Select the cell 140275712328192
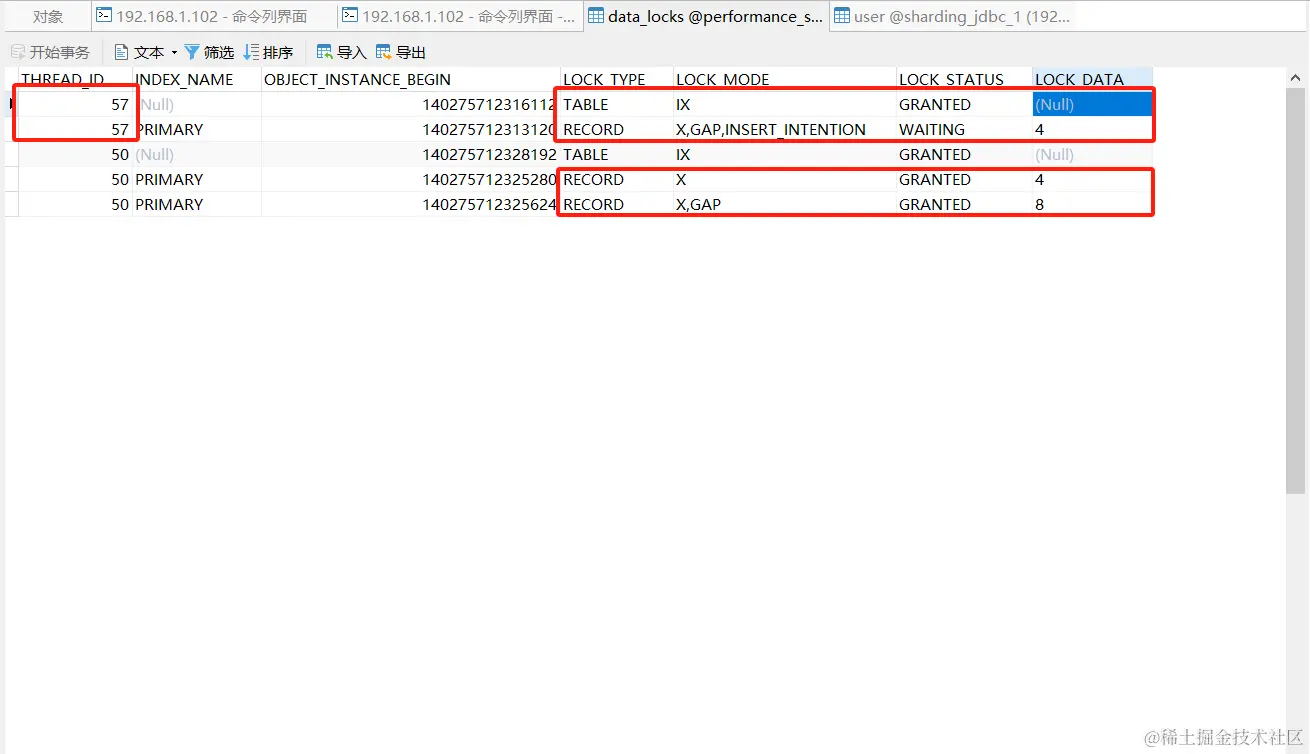Screen dimensions: 1310x754 pyautogui.click(x=411, y=154)
